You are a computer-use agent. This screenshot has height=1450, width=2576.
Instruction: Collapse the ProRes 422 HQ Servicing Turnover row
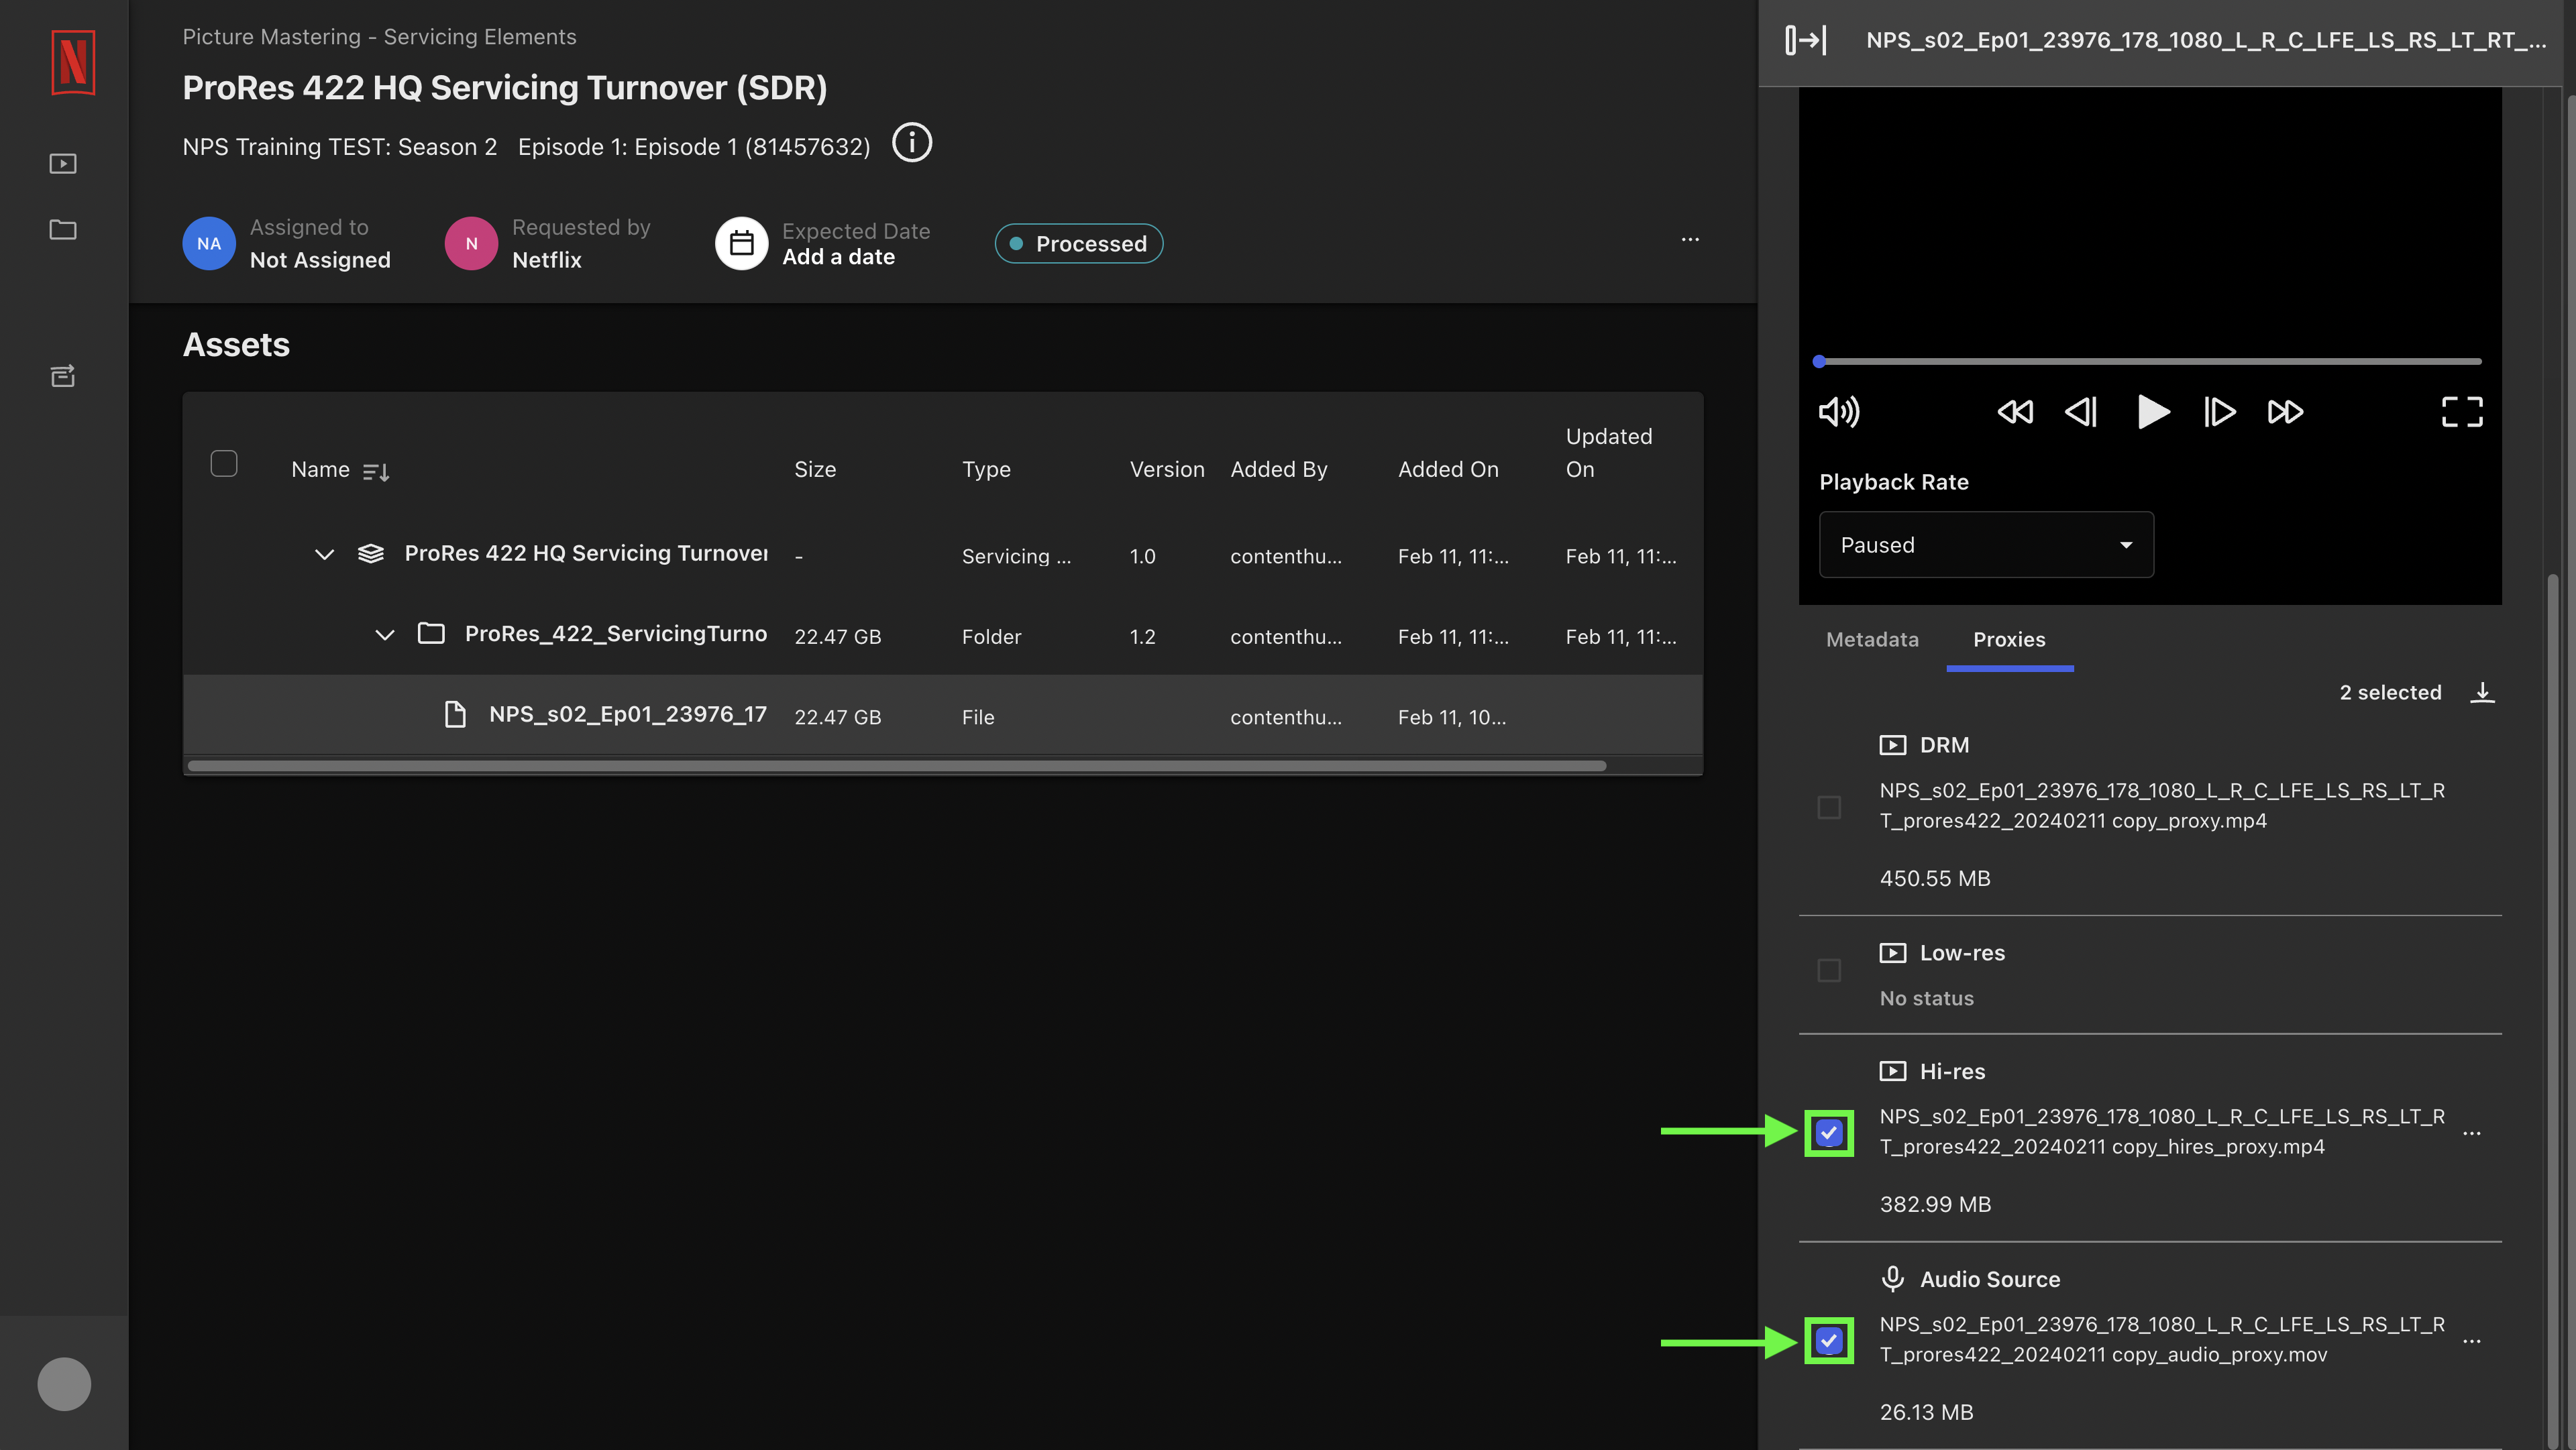pos(324,554)
